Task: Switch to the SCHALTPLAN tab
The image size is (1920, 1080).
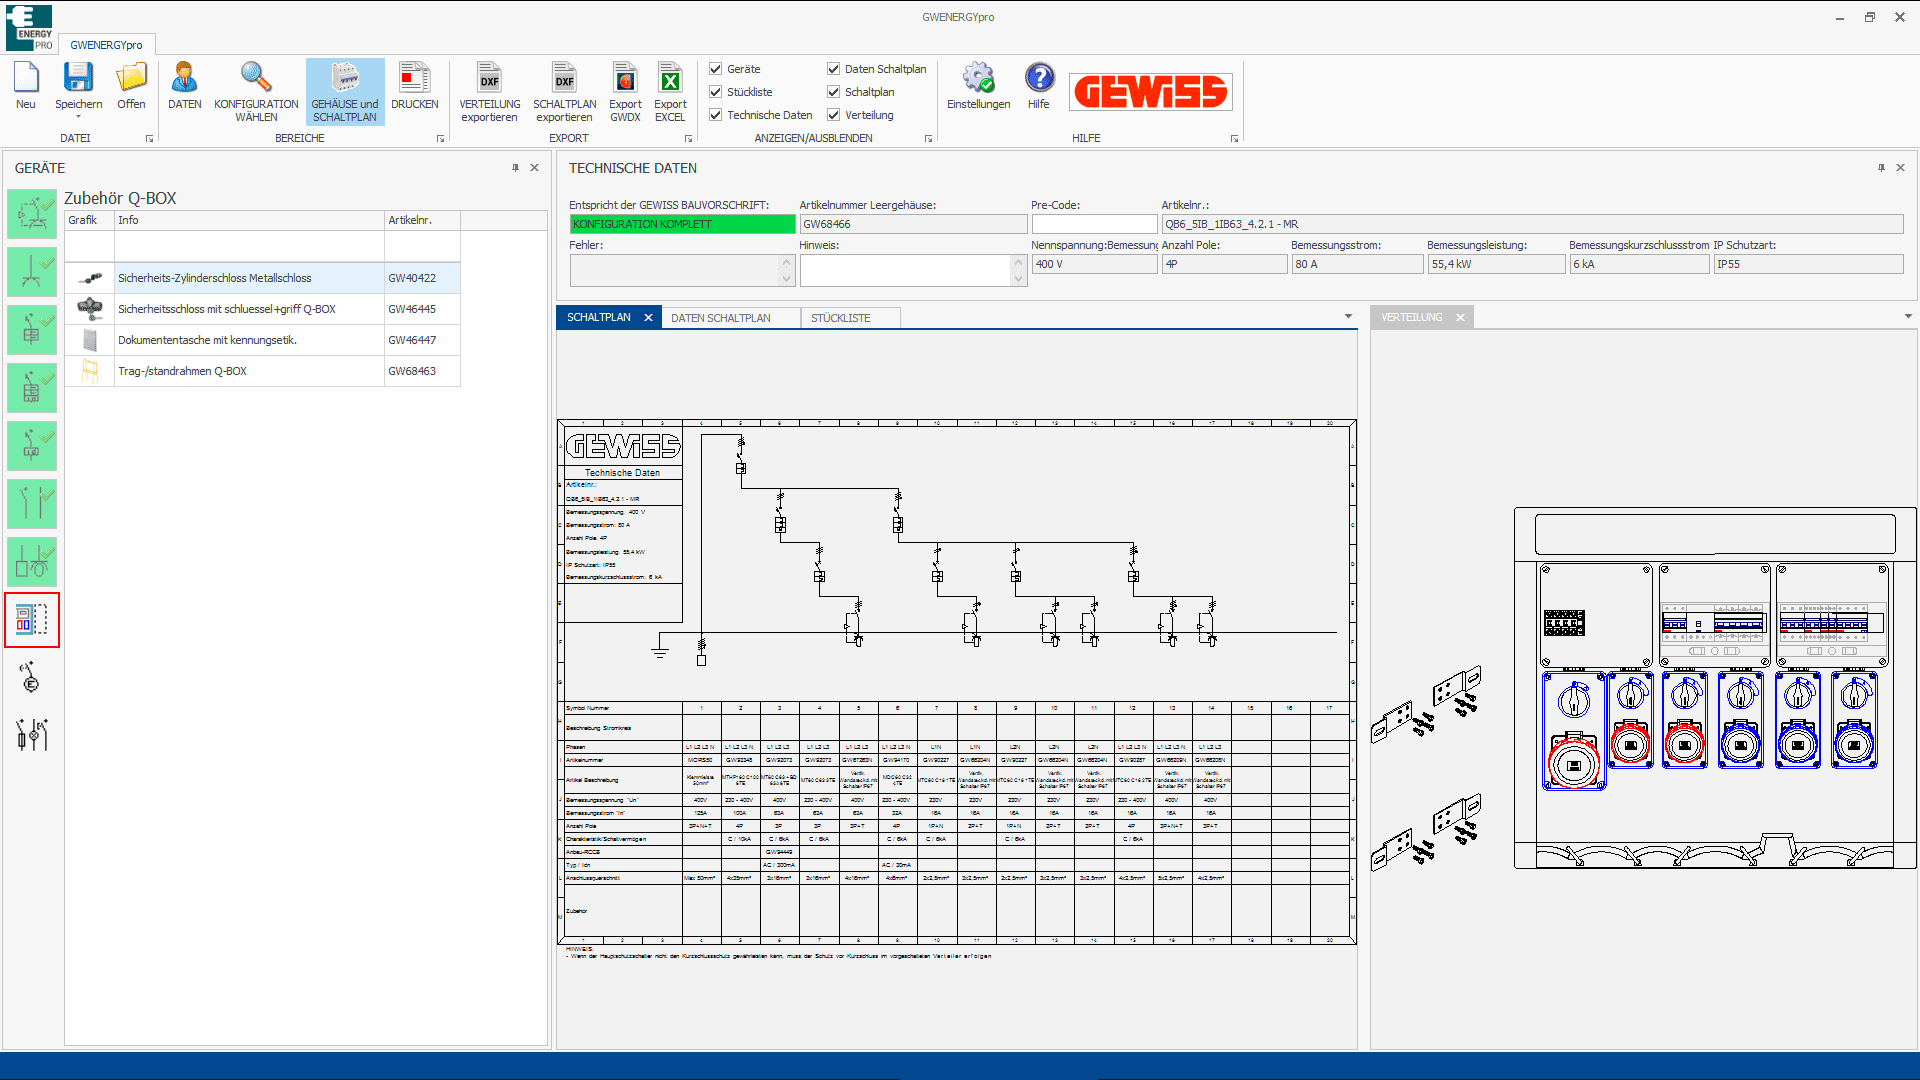Action: (599, 318)
